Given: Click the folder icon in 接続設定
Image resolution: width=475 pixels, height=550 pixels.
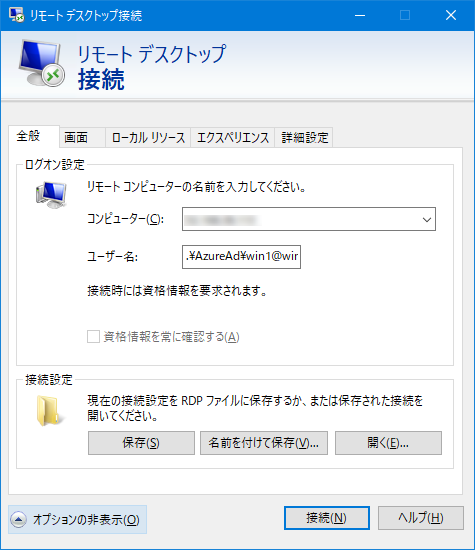Looking at the screenshot, I should point(49,410).
